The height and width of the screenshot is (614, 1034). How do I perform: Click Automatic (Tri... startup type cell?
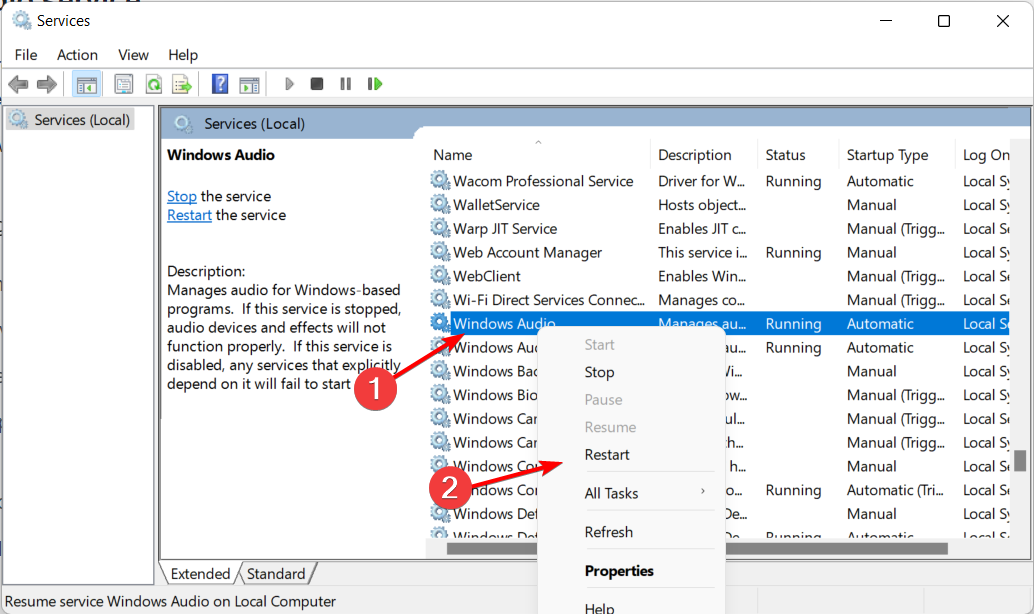pyautogui.click(x=895, y=490)
